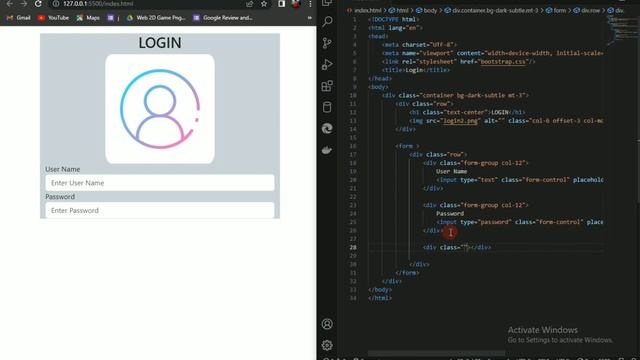Click the Password text on line 24
This screenshot has height=360, width=640.
[x=450, y=213]
